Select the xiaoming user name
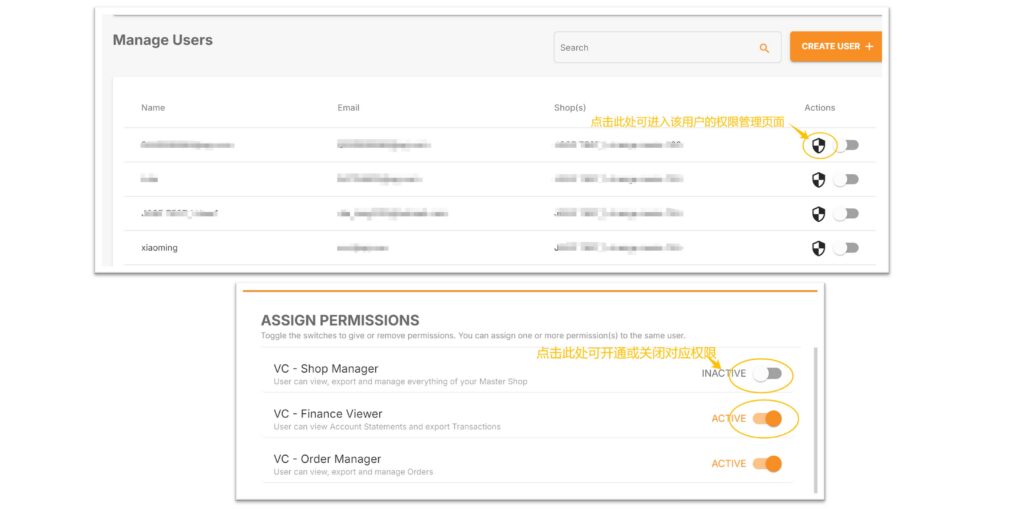Screen dimensions: 1024x509 pyautogui.click(x=159, y=248)
